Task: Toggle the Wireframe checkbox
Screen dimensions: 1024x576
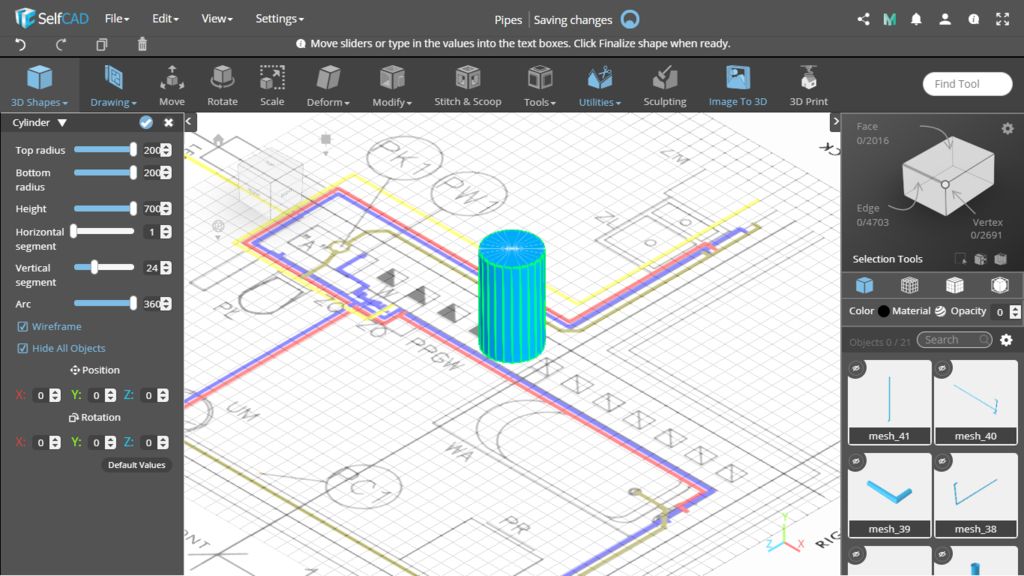Action: pos(23,327)
